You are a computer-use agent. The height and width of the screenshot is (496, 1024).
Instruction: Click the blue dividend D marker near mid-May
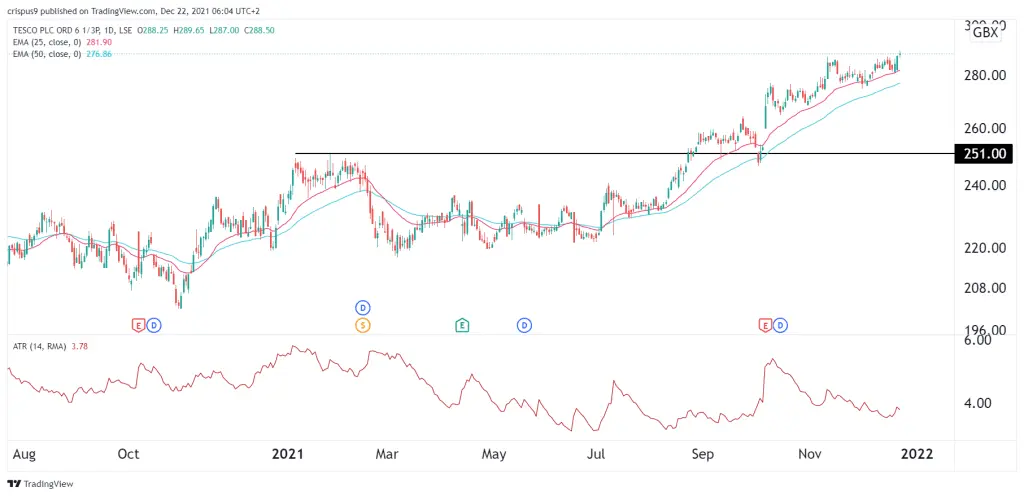[x=524, y=324]
